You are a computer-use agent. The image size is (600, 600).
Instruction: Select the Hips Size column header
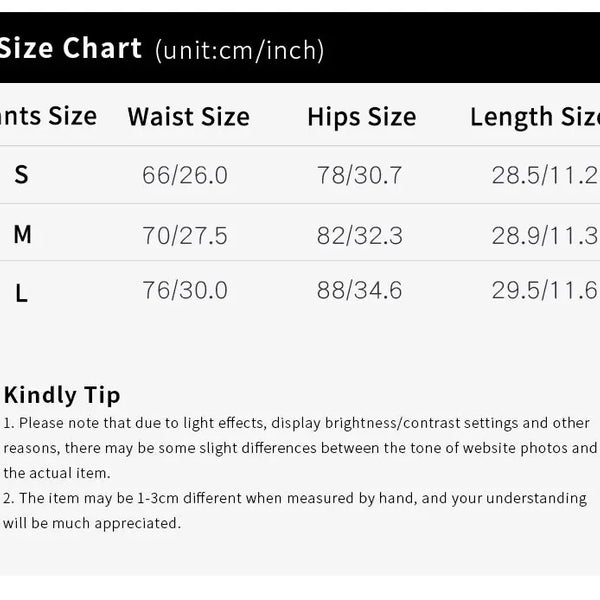coord(361,117)
